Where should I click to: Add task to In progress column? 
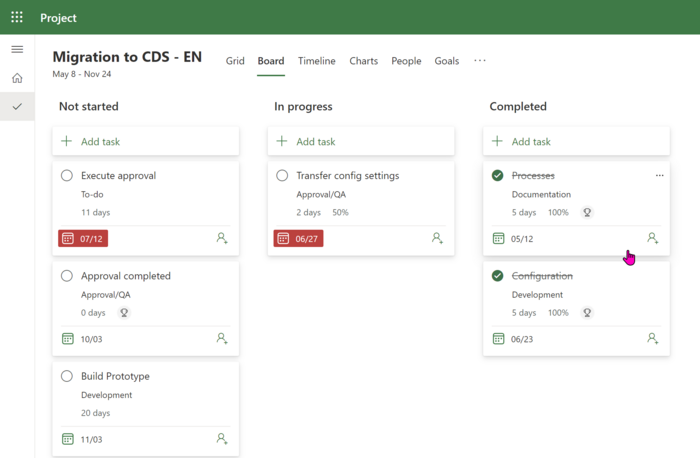click(361, 142)
